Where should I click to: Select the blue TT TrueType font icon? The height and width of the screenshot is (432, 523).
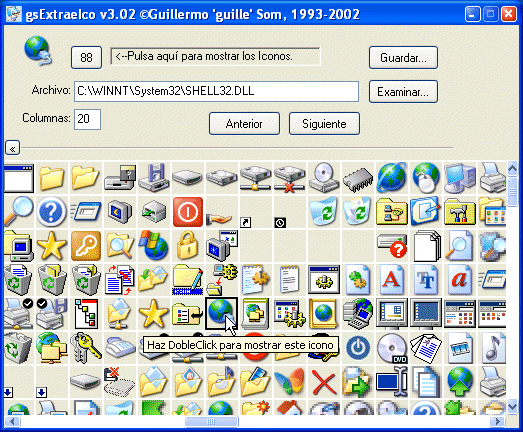pyautogui.click(x=426, y=279)
